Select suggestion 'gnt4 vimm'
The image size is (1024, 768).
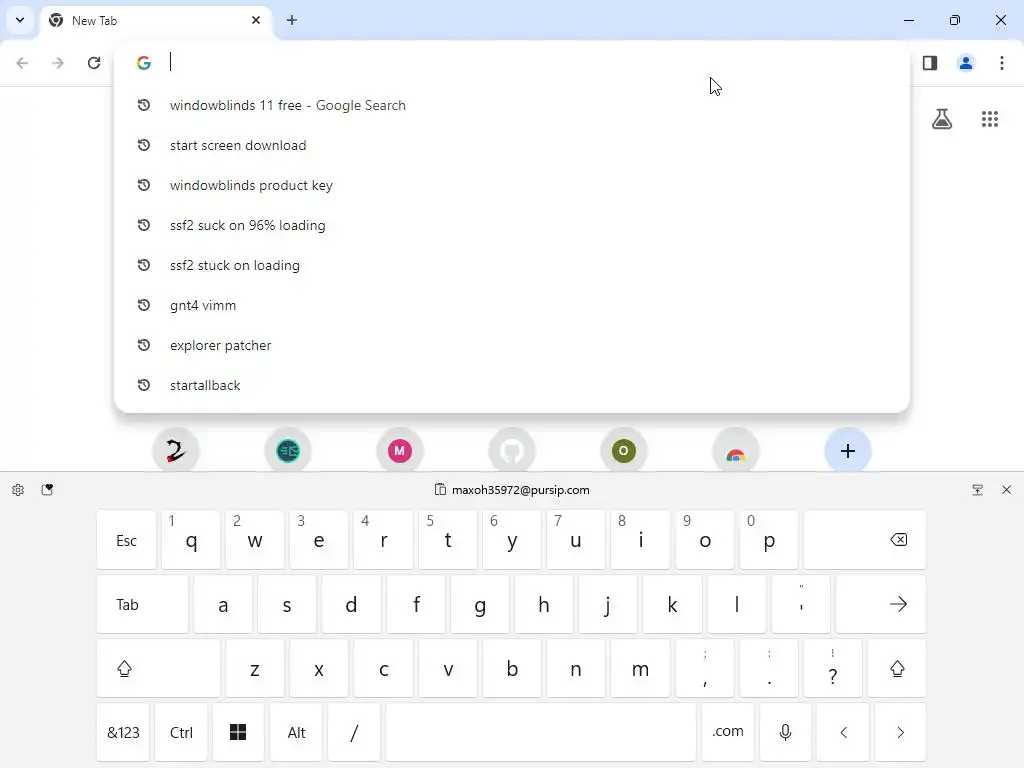pos(512,305)
